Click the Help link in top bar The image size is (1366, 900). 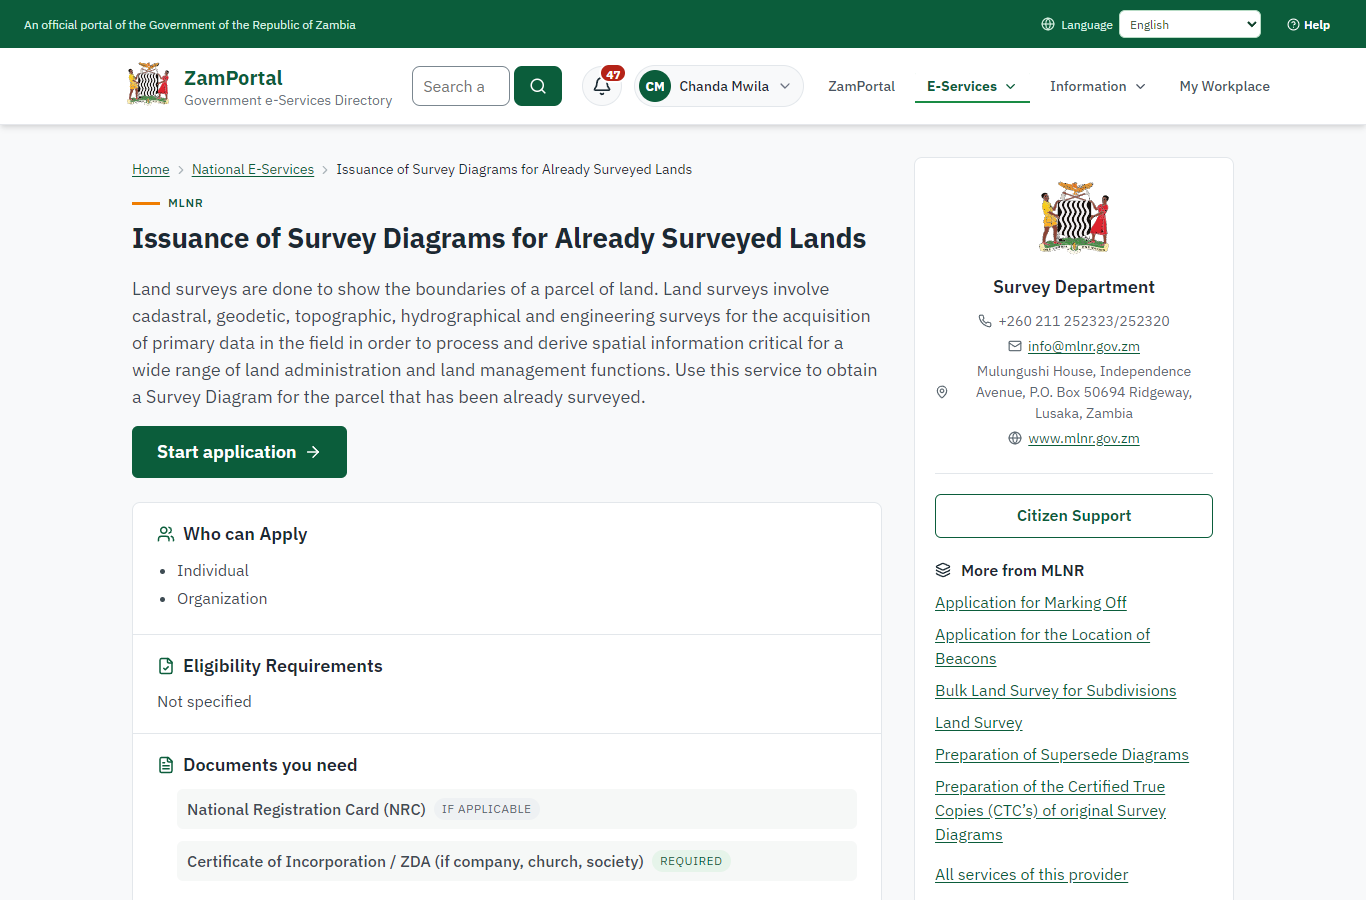tap(1309, 25)
